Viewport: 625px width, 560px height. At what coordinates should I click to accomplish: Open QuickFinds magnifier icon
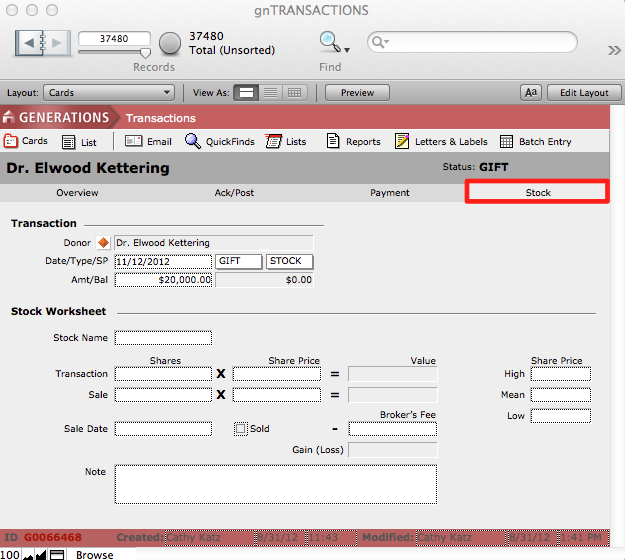point(193,142)
